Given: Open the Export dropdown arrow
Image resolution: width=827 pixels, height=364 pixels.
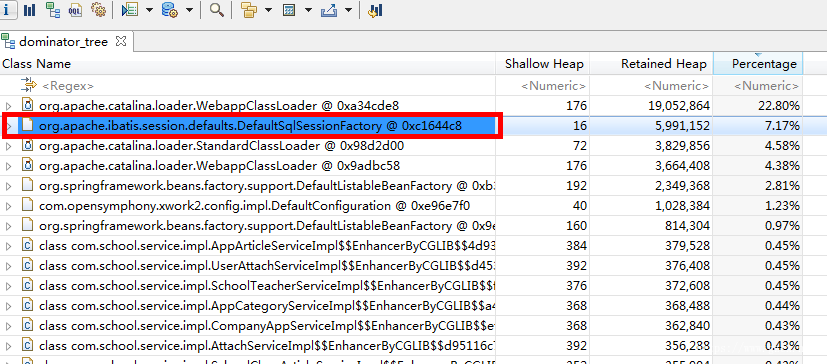Looking at the screenshot, I should pos(348,10).
